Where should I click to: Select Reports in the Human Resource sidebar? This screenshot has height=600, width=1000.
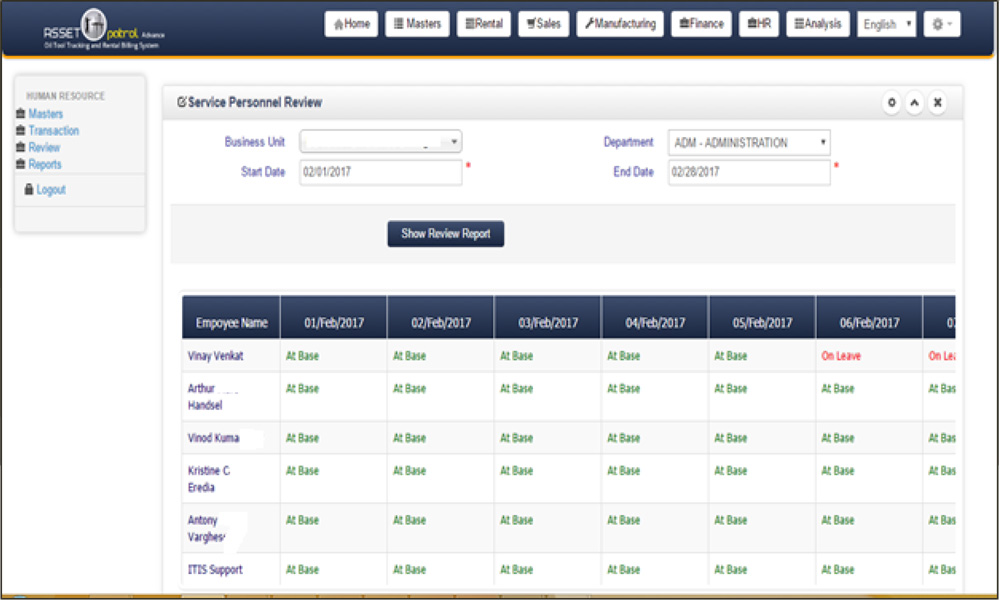point(45,165)
